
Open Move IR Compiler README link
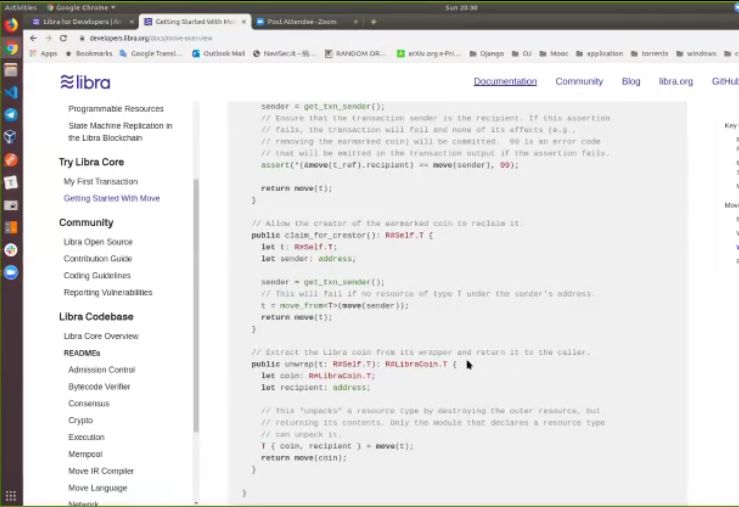pyautogui.click(x=101, y=471)
